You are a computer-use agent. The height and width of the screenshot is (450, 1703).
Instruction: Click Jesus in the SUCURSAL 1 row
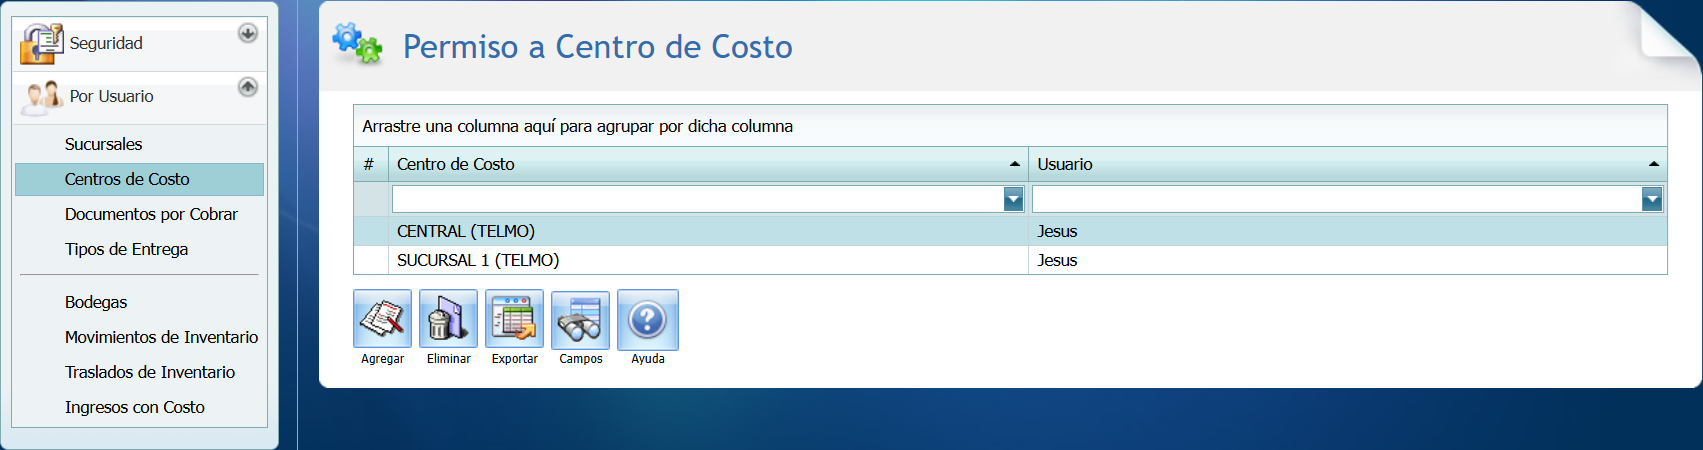coord(1057,260)
